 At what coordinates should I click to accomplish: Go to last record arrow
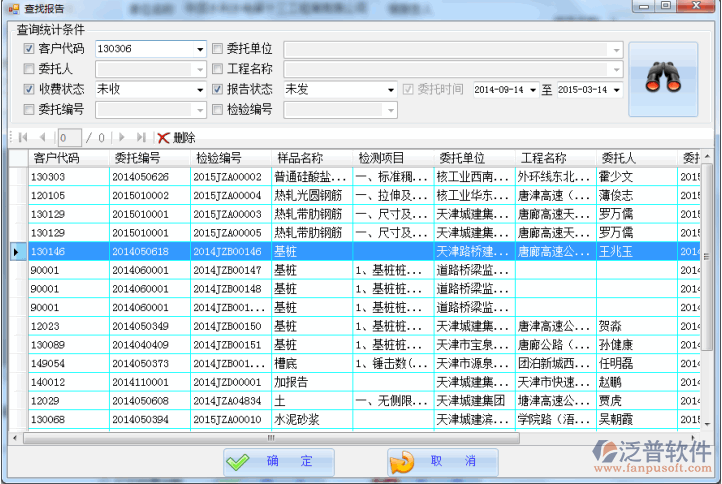141,137
